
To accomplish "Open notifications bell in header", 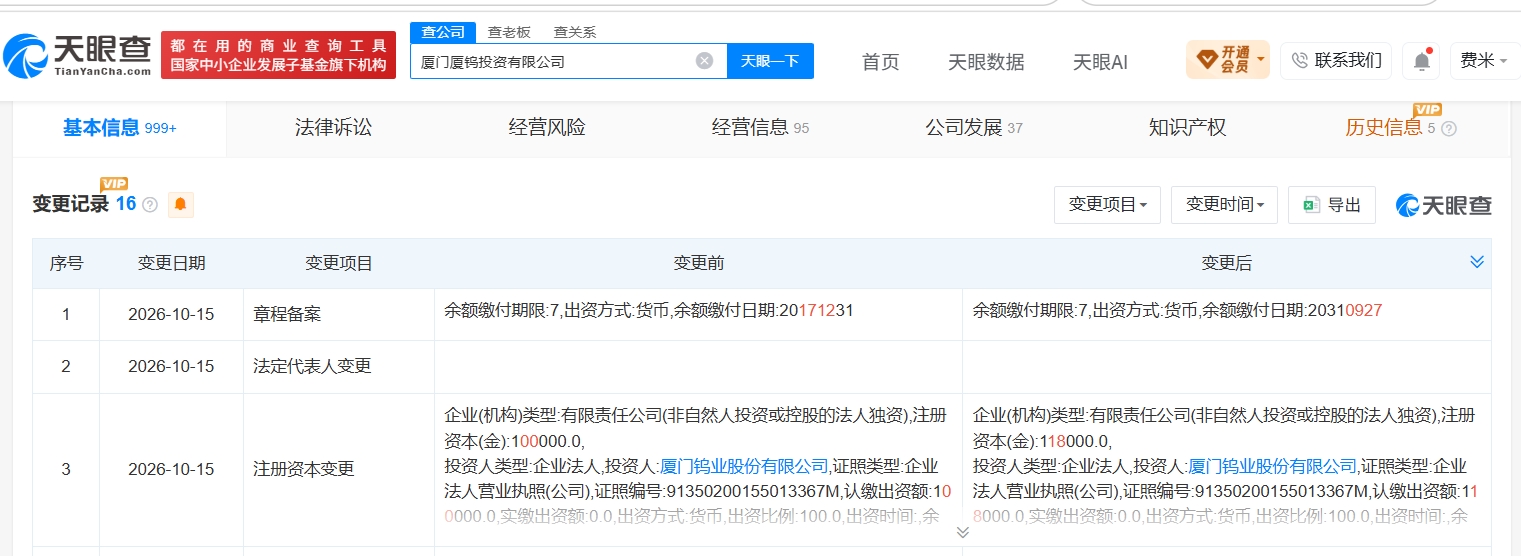I will [1421, 61].
